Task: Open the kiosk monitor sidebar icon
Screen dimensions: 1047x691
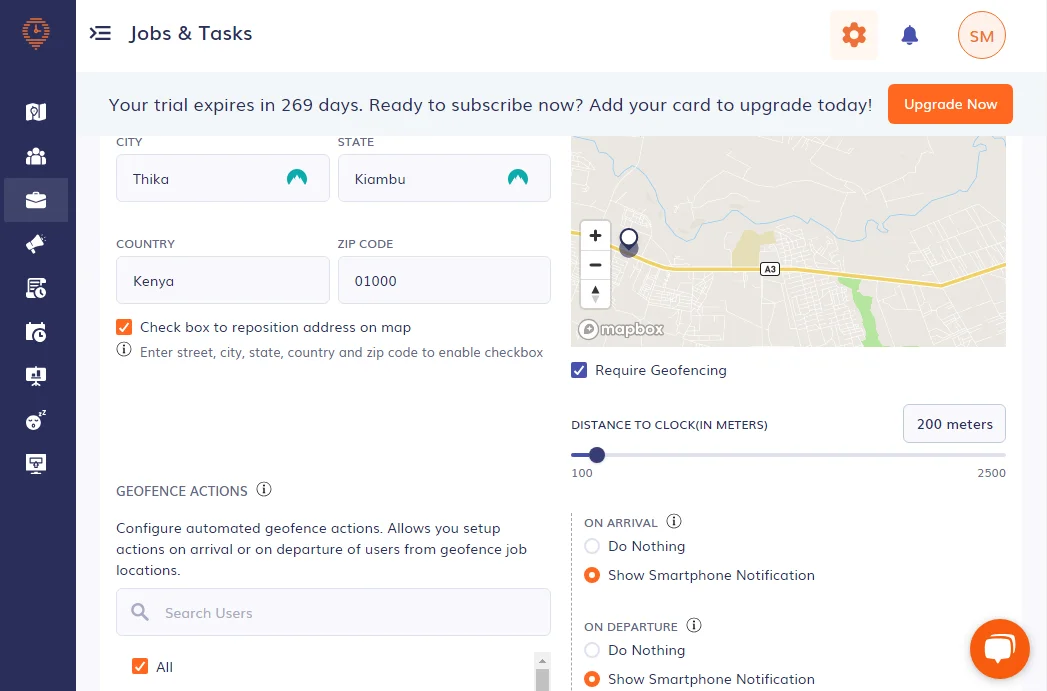Action: 36,463
